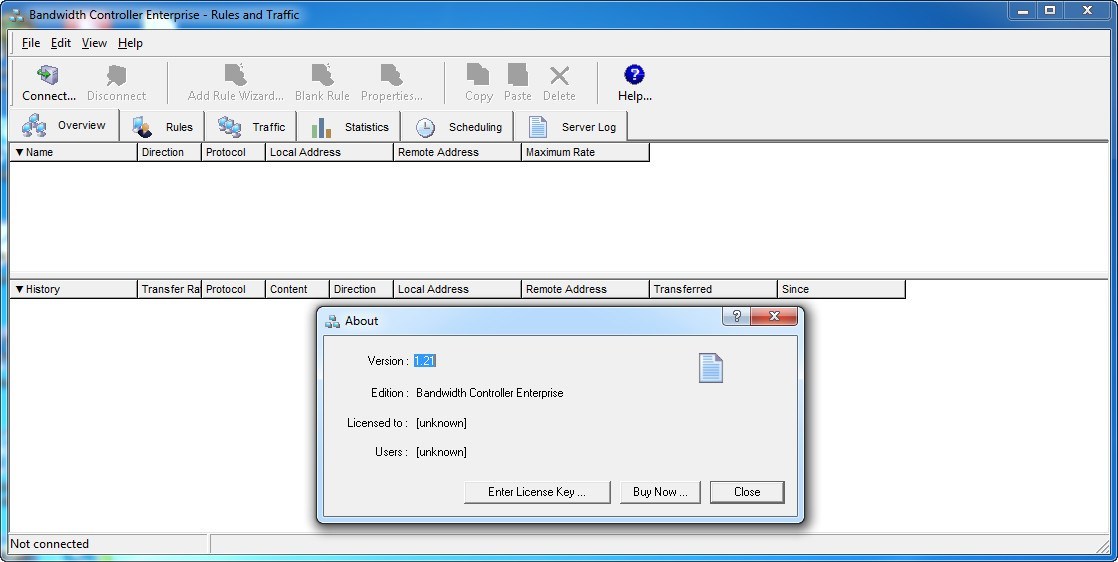The height and width of the screenshot is (562, 1118).
Task: Switch to the Scheduling tab
Action: [x=458, y=127]
